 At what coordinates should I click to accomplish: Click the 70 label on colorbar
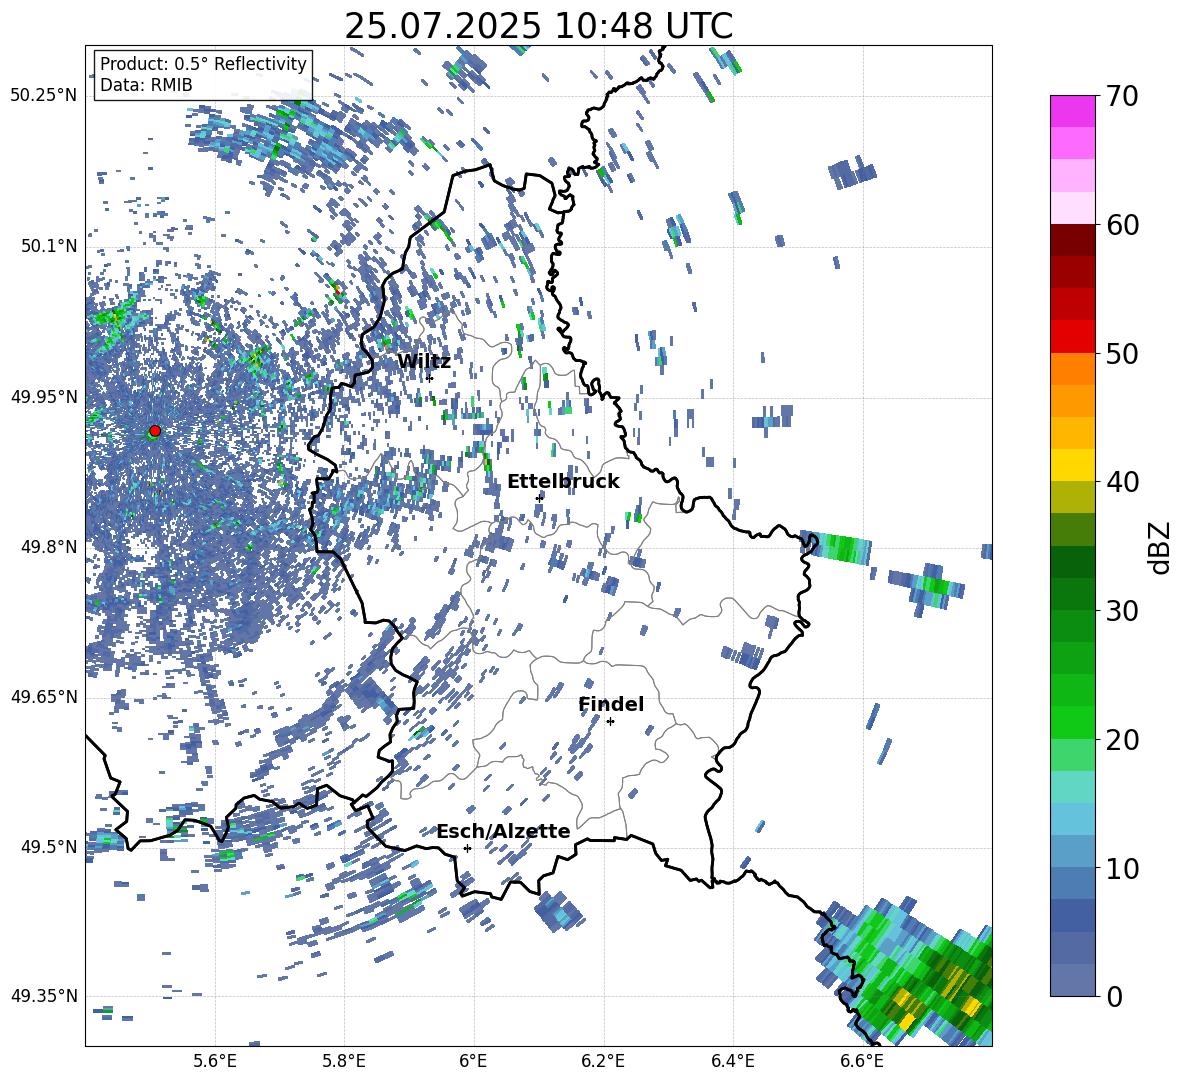tap(1121, 97)
